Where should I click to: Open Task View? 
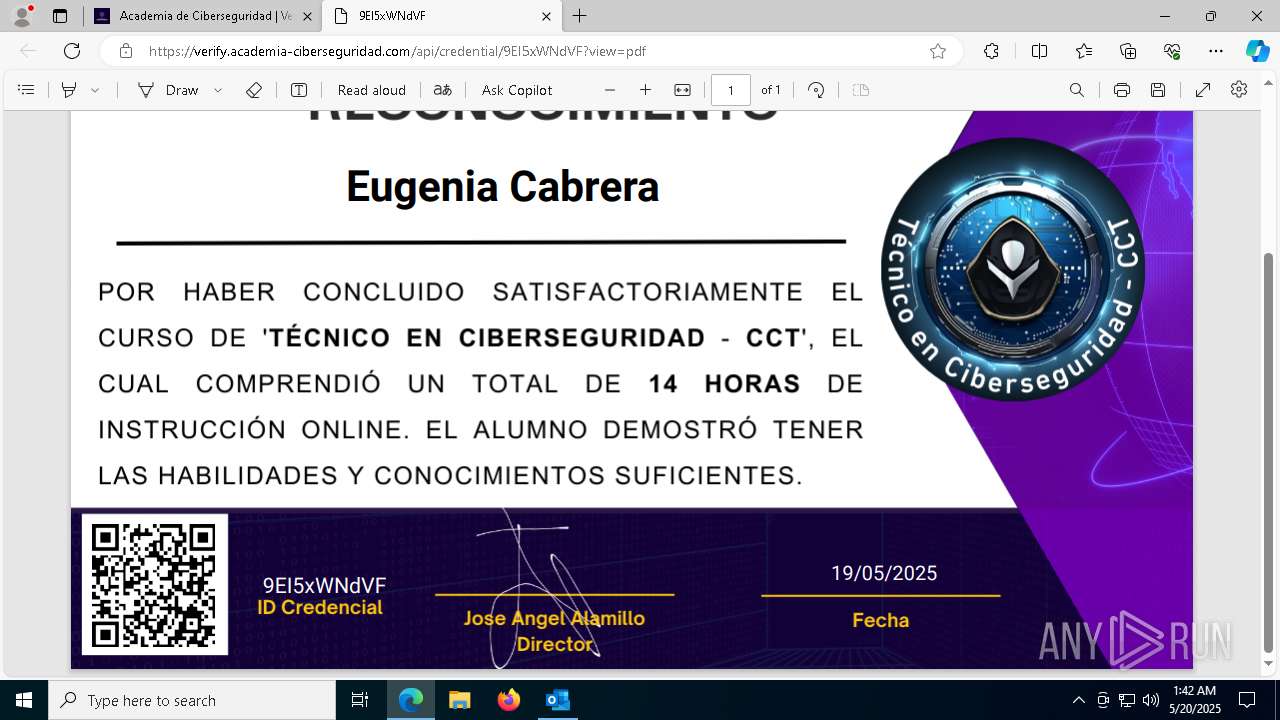coord(360,700)
